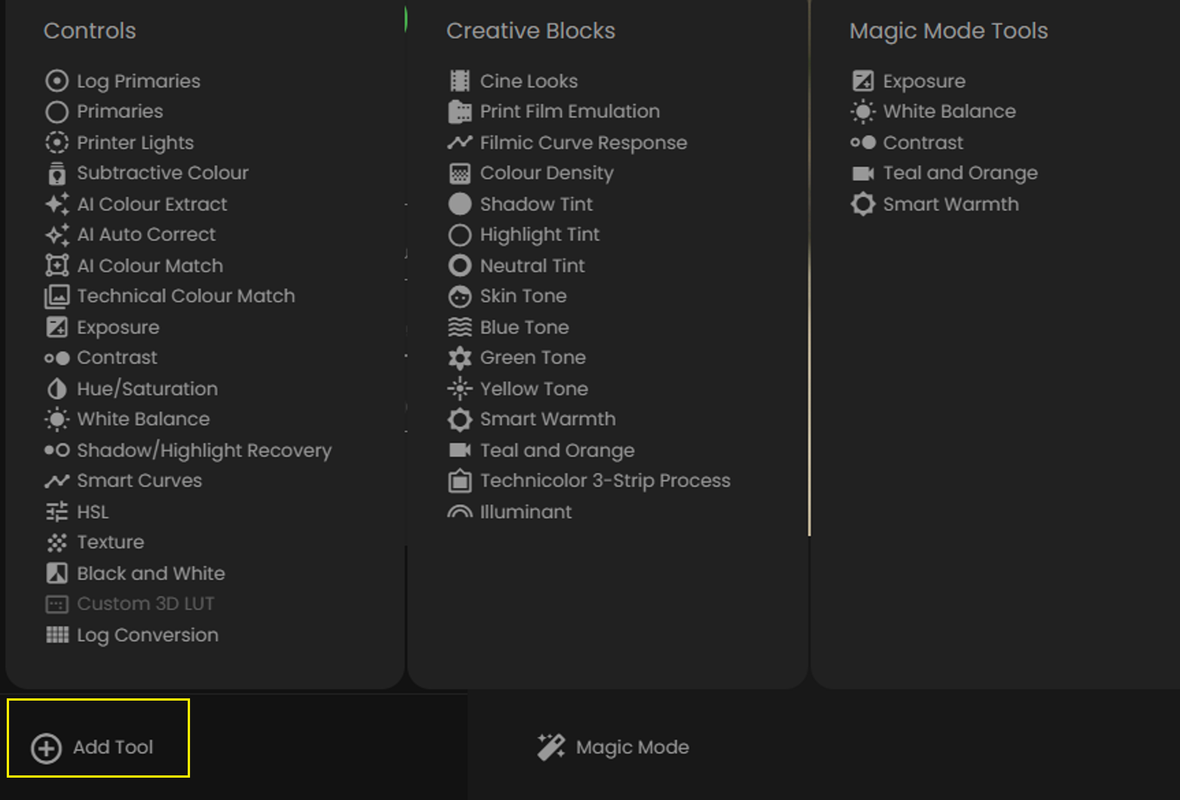The height and width of the screenshot is (800, 1180).
Task: Choose the Highlight Tint creative block
Action: click(524, 235)
